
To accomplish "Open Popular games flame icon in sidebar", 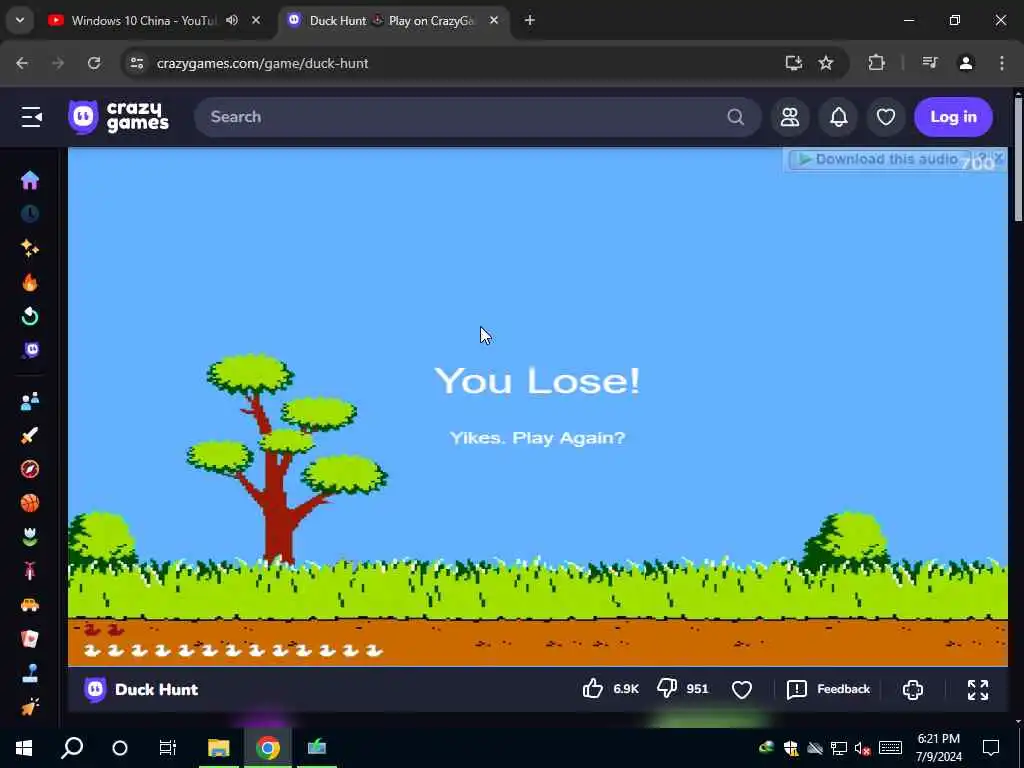I will coord(29,282).
